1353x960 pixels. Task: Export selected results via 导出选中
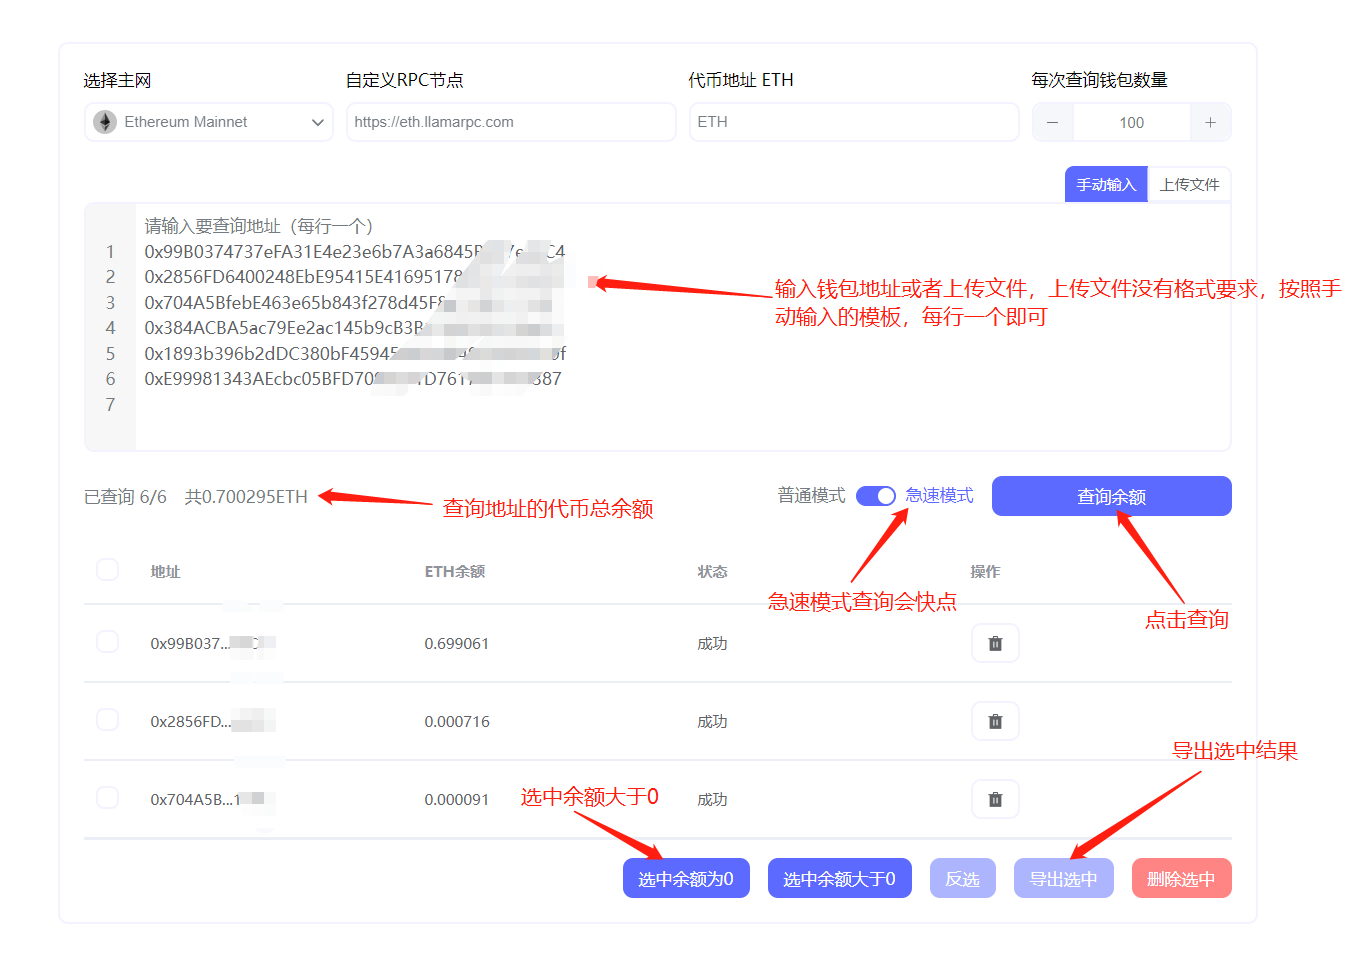pos(1063,877)
